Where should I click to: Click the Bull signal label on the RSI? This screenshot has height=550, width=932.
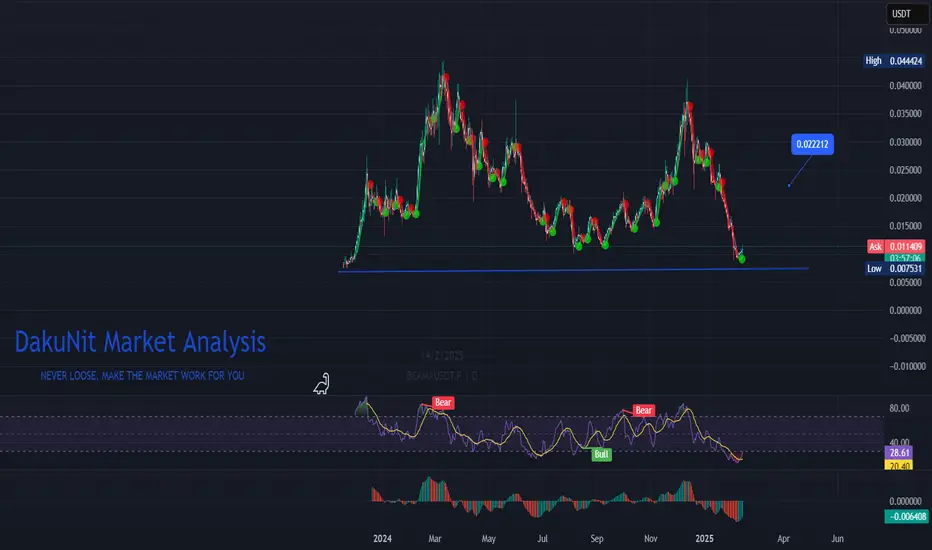coord(601,455)
